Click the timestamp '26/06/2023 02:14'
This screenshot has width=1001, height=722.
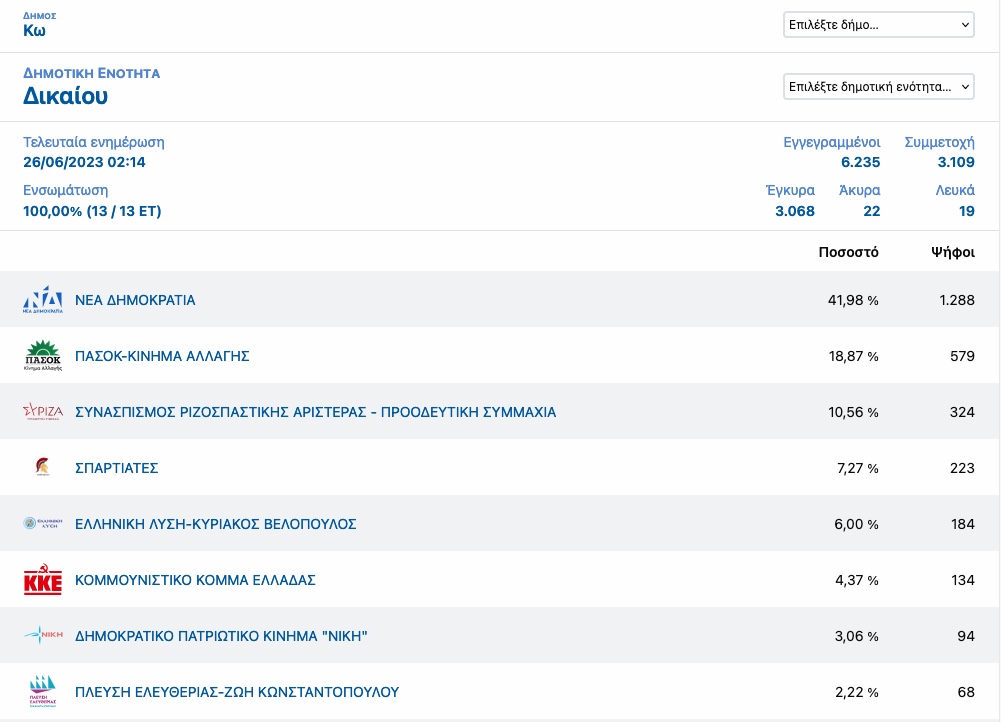click(84, 162)
